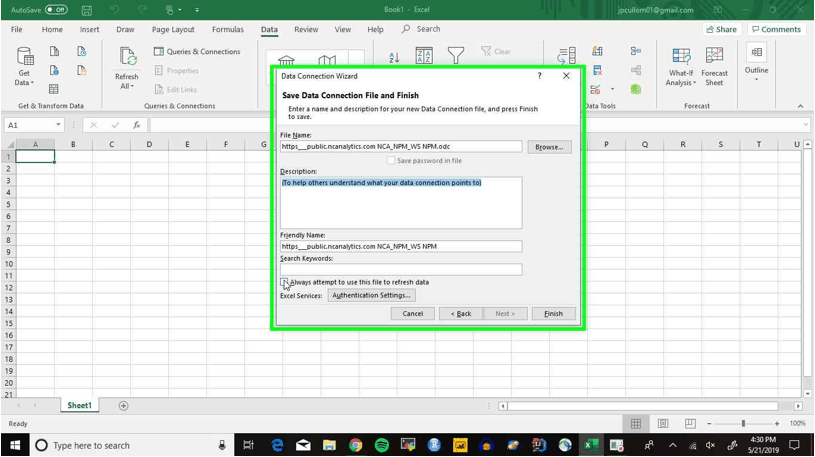The image size is (815, 457).
Task: Click the Finish button
Action: tap(554, 314)
